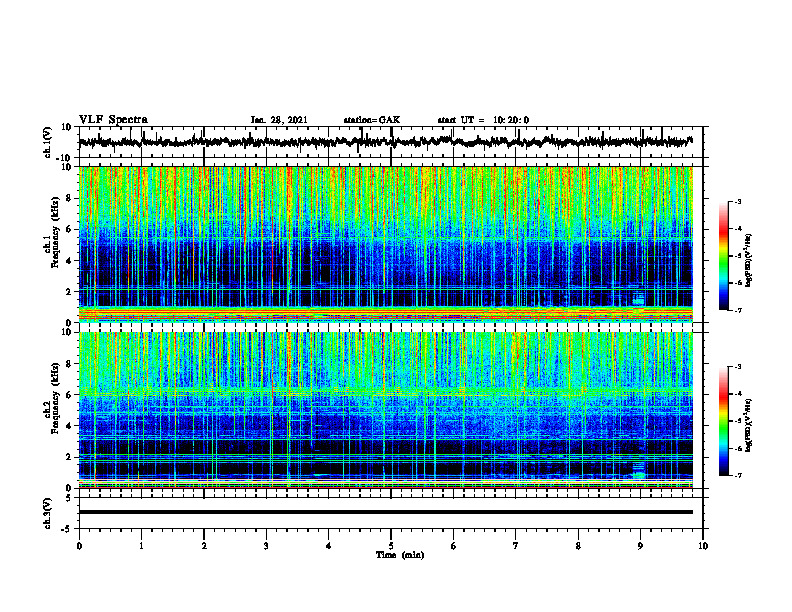Image resolution: width=792 pixels, height=612 pixels.
Task: Click the time axis tick label "2"
Action: point(204,546)
